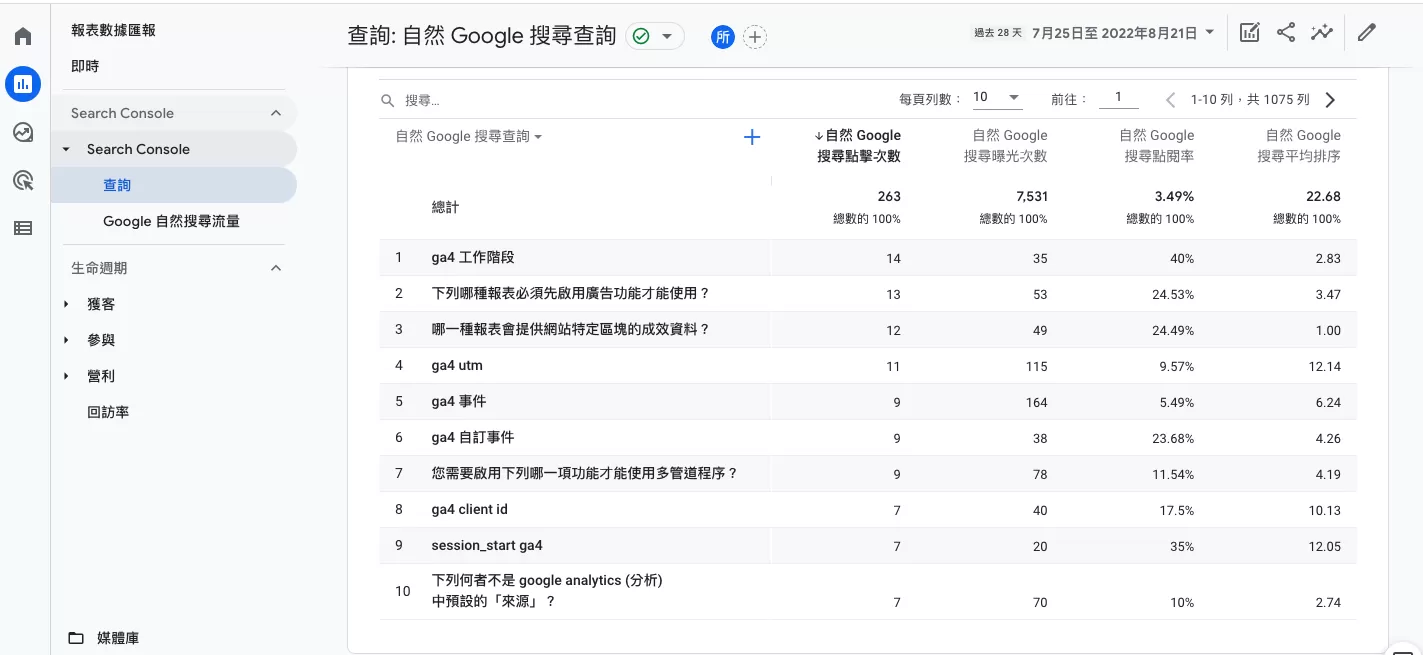Open the Explore icon in left rail
Screen dimensions: 1423x655
(23, 132)
